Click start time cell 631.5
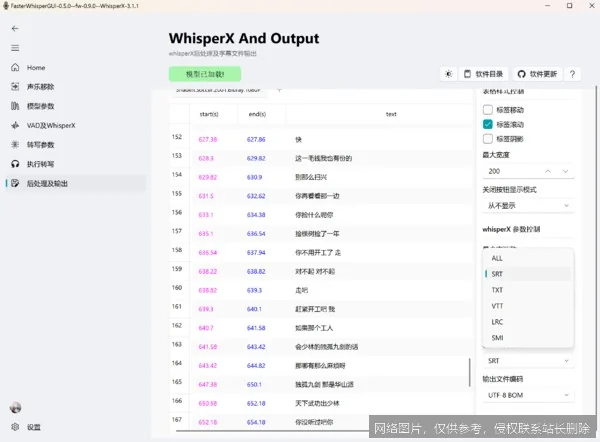Image resolution: width=600 pixels, height=442 pixels. point(206,196)
